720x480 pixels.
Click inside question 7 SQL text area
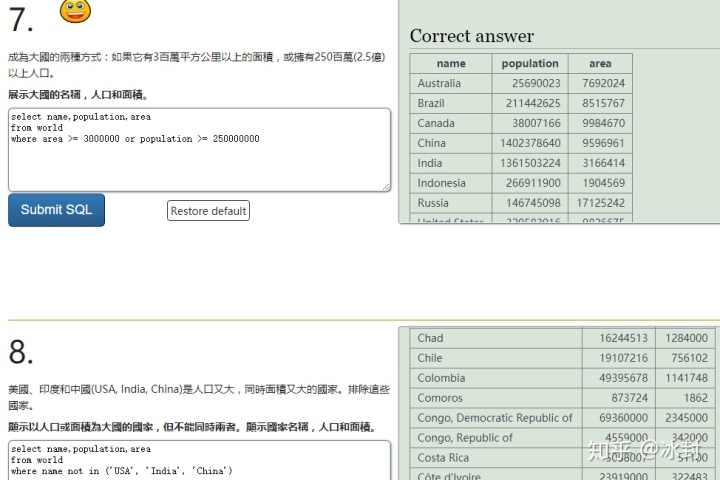pyautogui.click(x=199, y=150)
